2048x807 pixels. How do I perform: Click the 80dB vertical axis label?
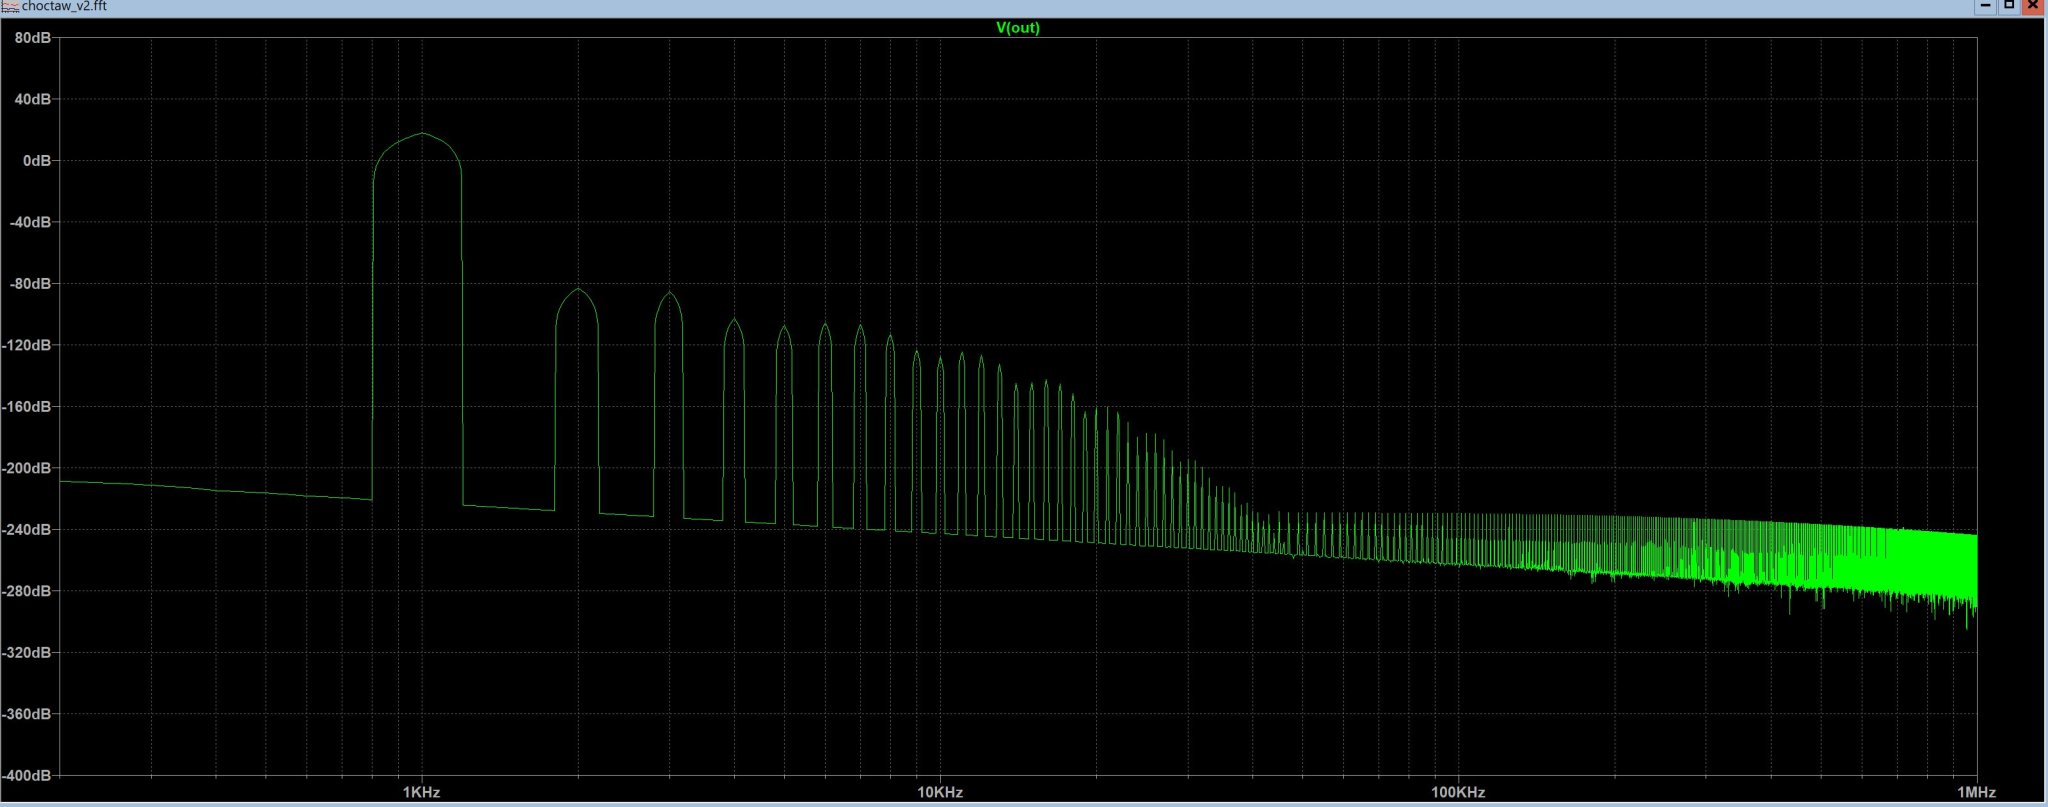[x=33, y=38]
